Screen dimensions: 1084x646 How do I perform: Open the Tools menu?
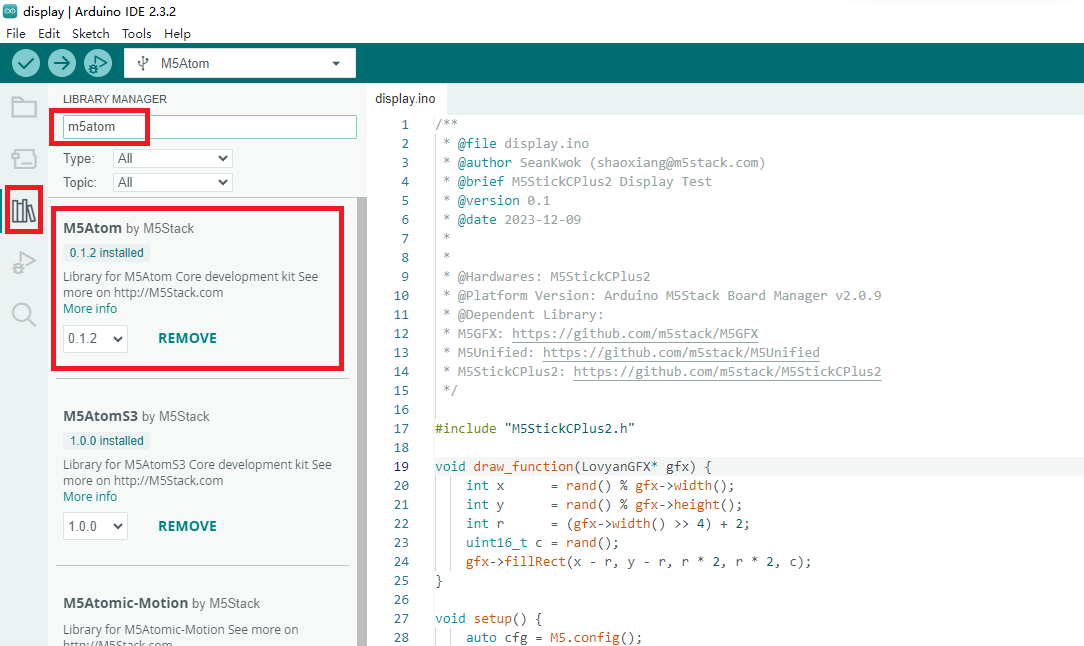137,33
